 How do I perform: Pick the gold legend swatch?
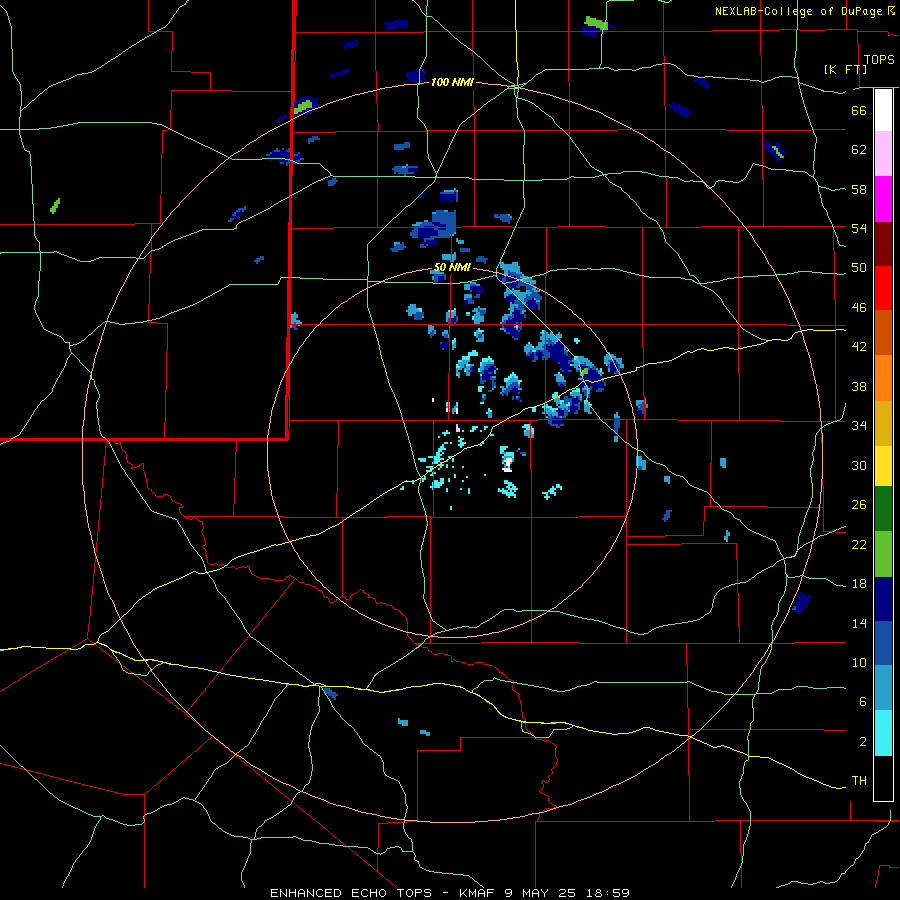[x=883, y=423]
